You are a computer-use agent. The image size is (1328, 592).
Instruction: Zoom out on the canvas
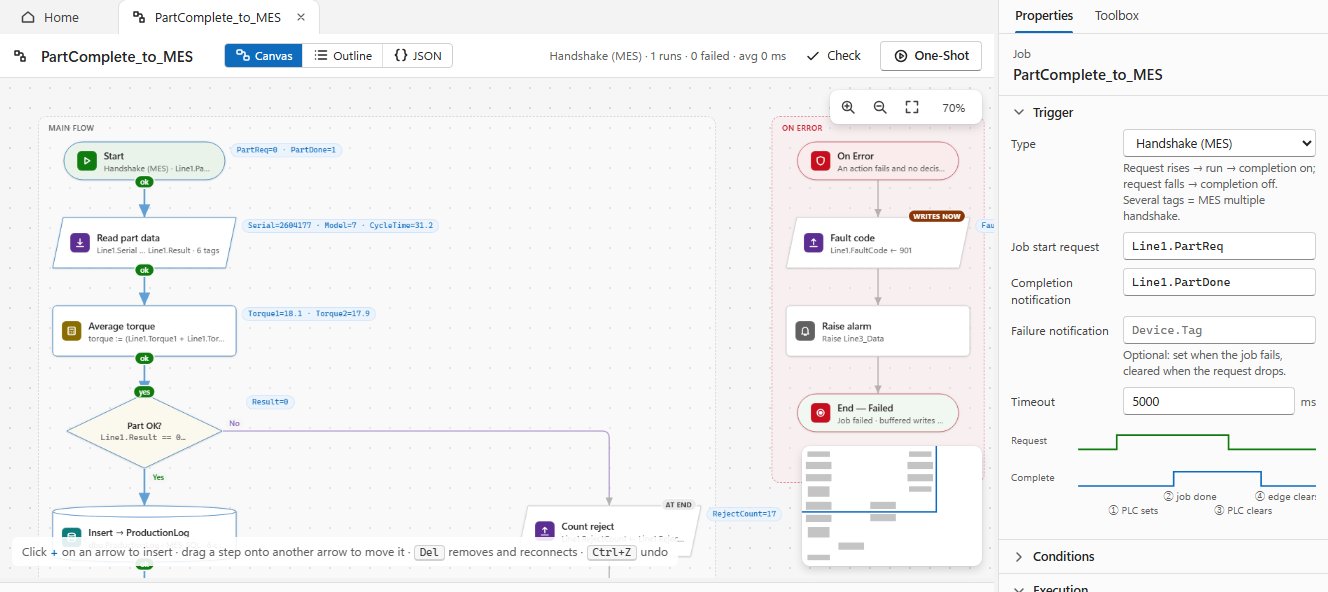point(880,107)
